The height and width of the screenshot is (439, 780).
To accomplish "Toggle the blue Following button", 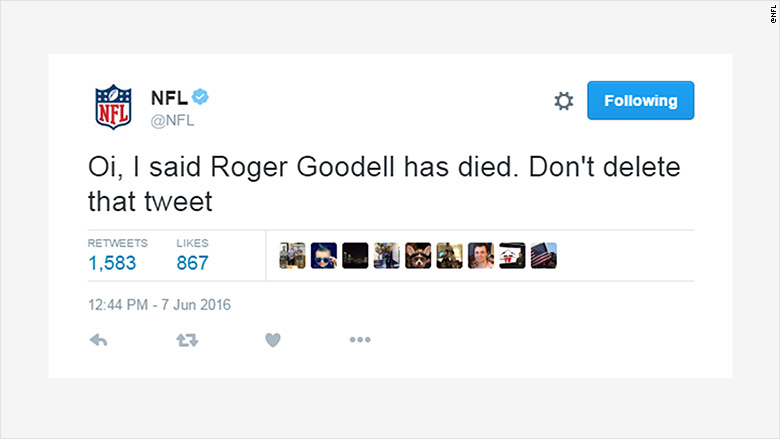I will (640, 101).
